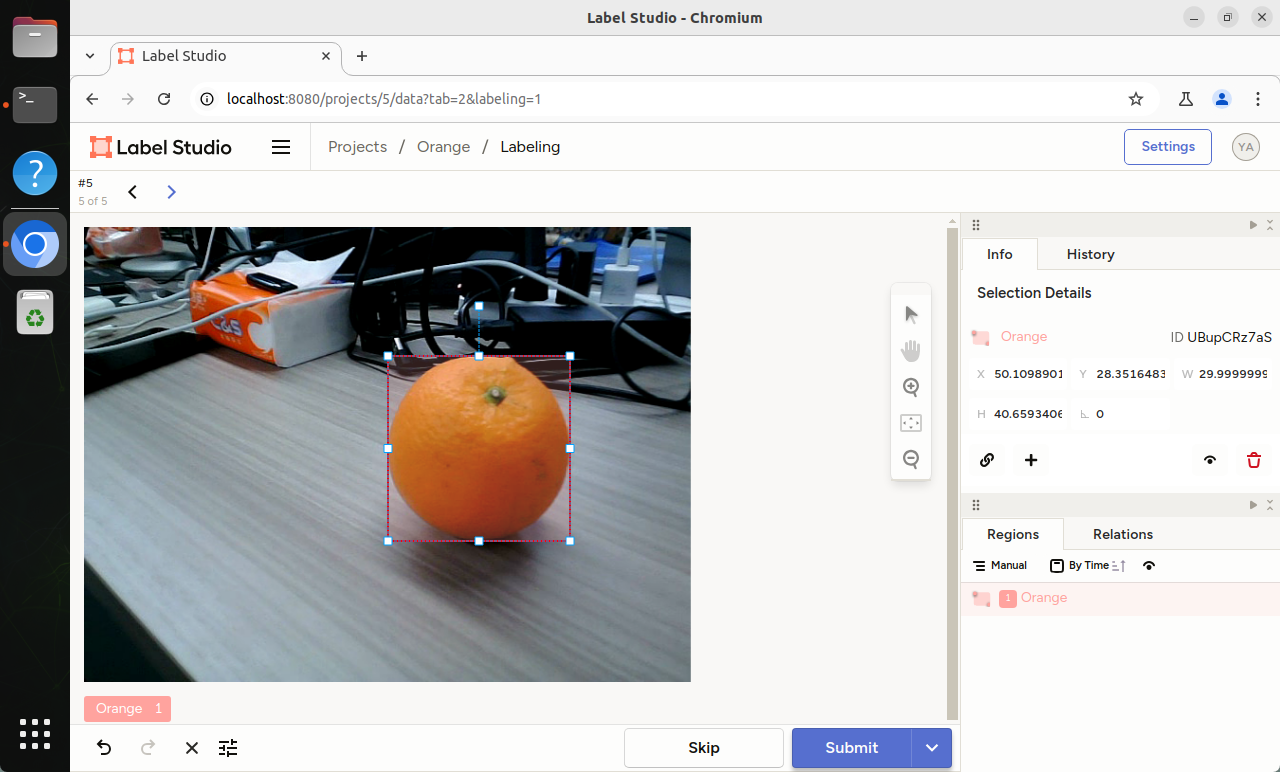Go to Projects breadcrumb link
Image resolution: width=1280 pixels, height=772 pixels.
pyautogui.click(x=358, y=147)
